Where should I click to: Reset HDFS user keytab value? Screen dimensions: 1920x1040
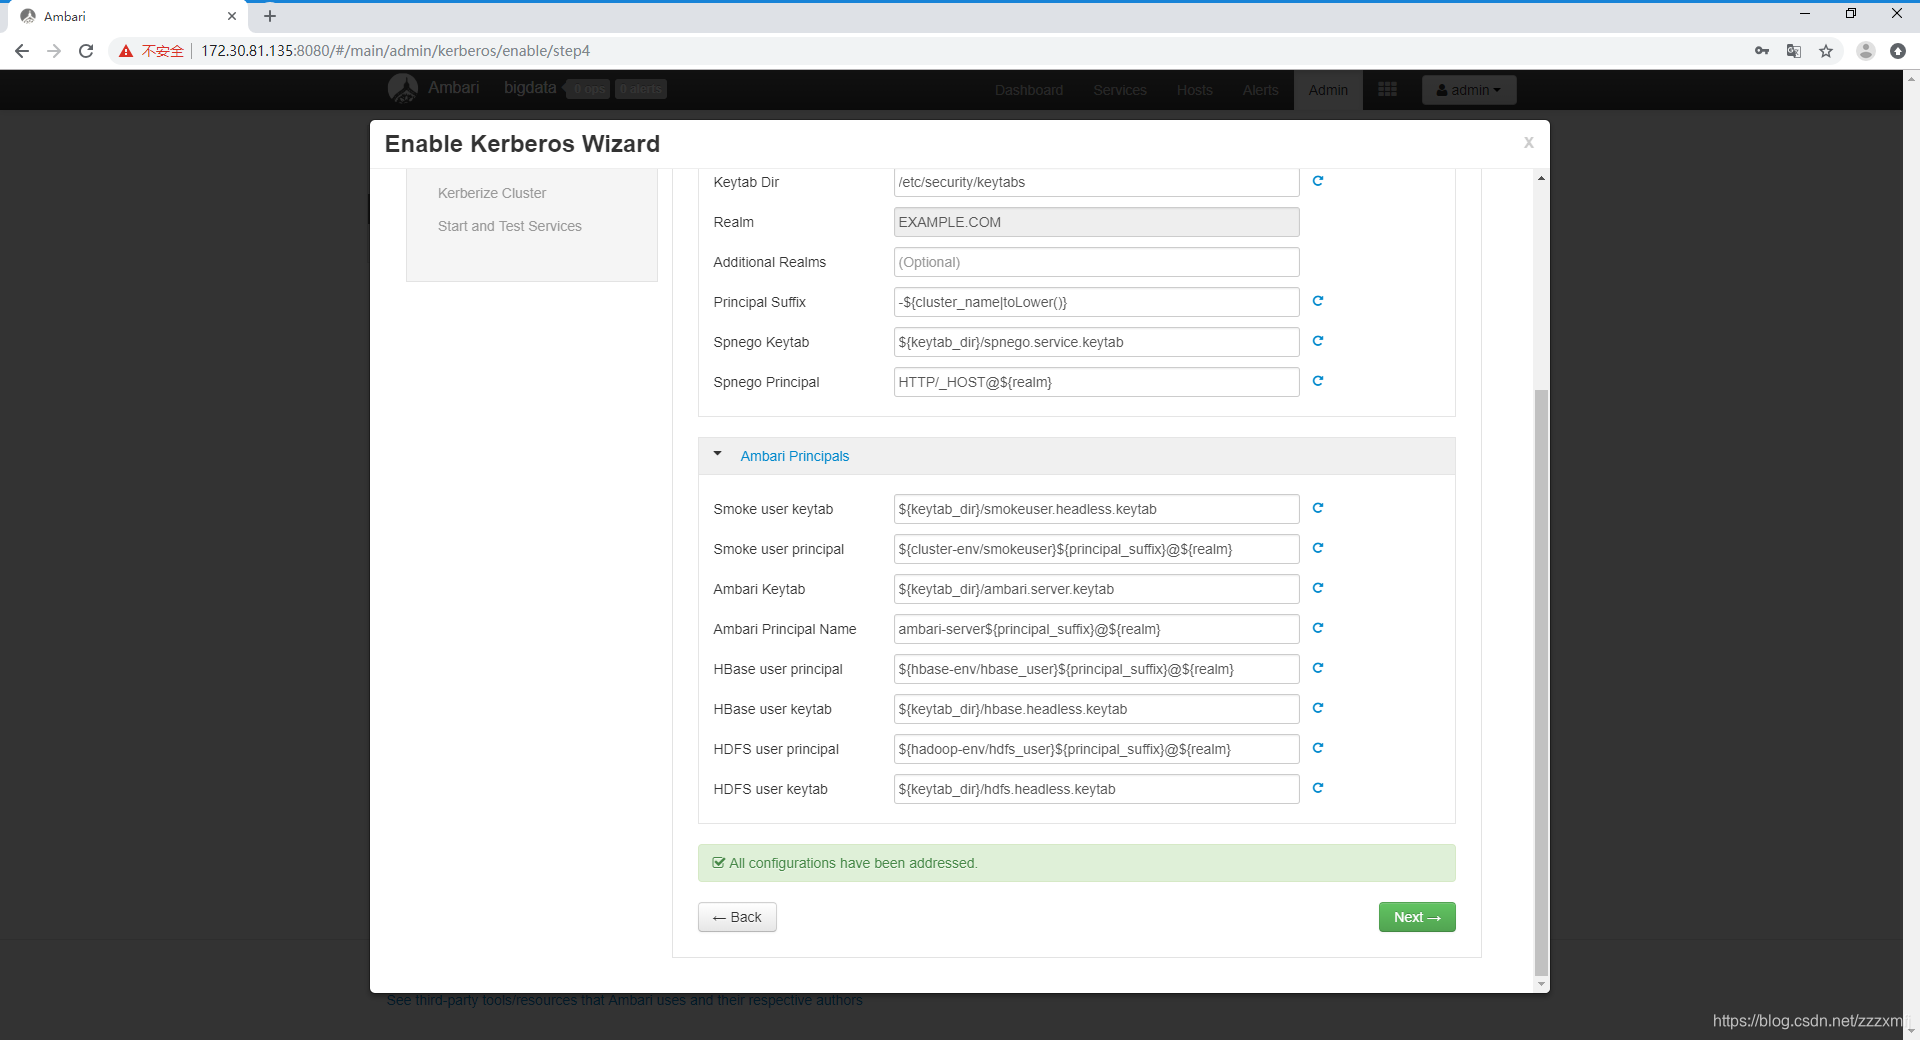tap(1318, 788)
